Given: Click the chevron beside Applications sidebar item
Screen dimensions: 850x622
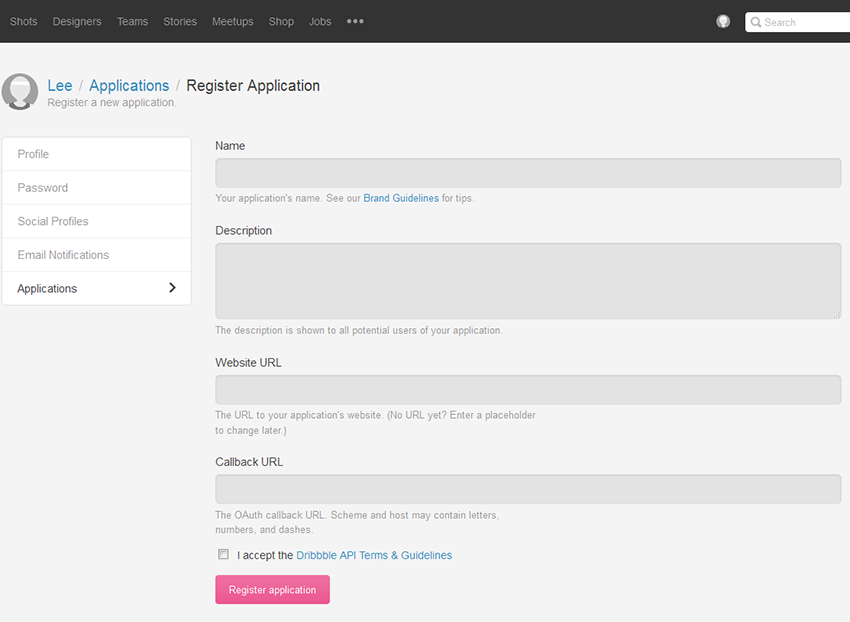Looking at the screenshot, I should coord(172,287).
